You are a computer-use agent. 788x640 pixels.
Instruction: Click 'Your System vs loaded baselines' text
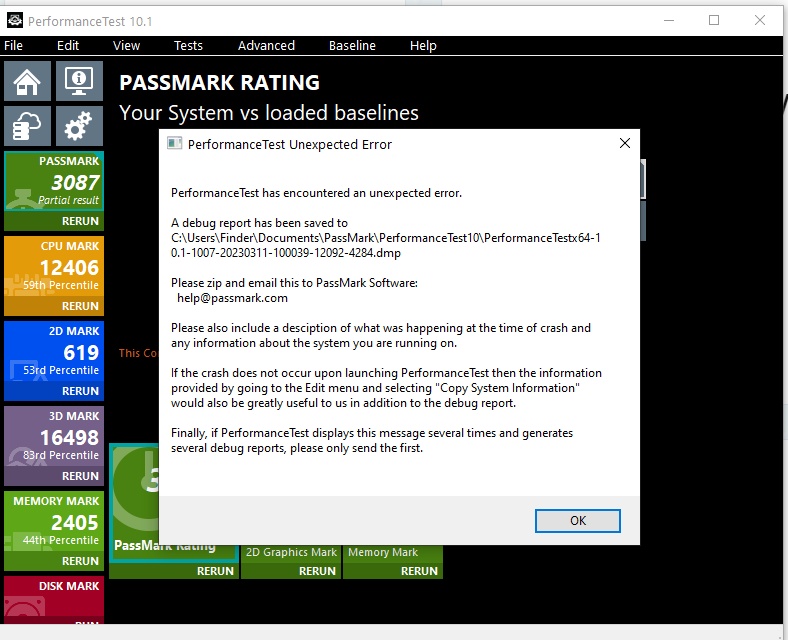[x=268, y=113]
